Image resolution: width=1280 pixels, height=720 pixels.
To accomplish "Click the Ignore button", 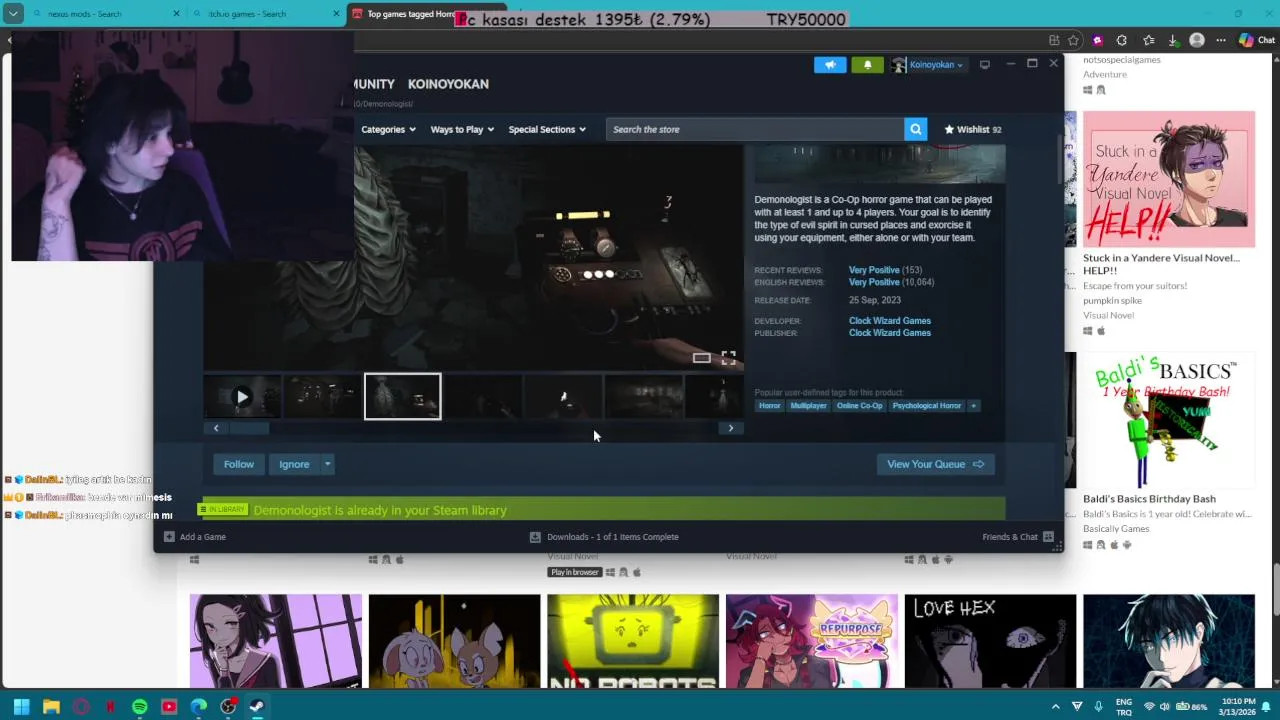I will [294, 464].
